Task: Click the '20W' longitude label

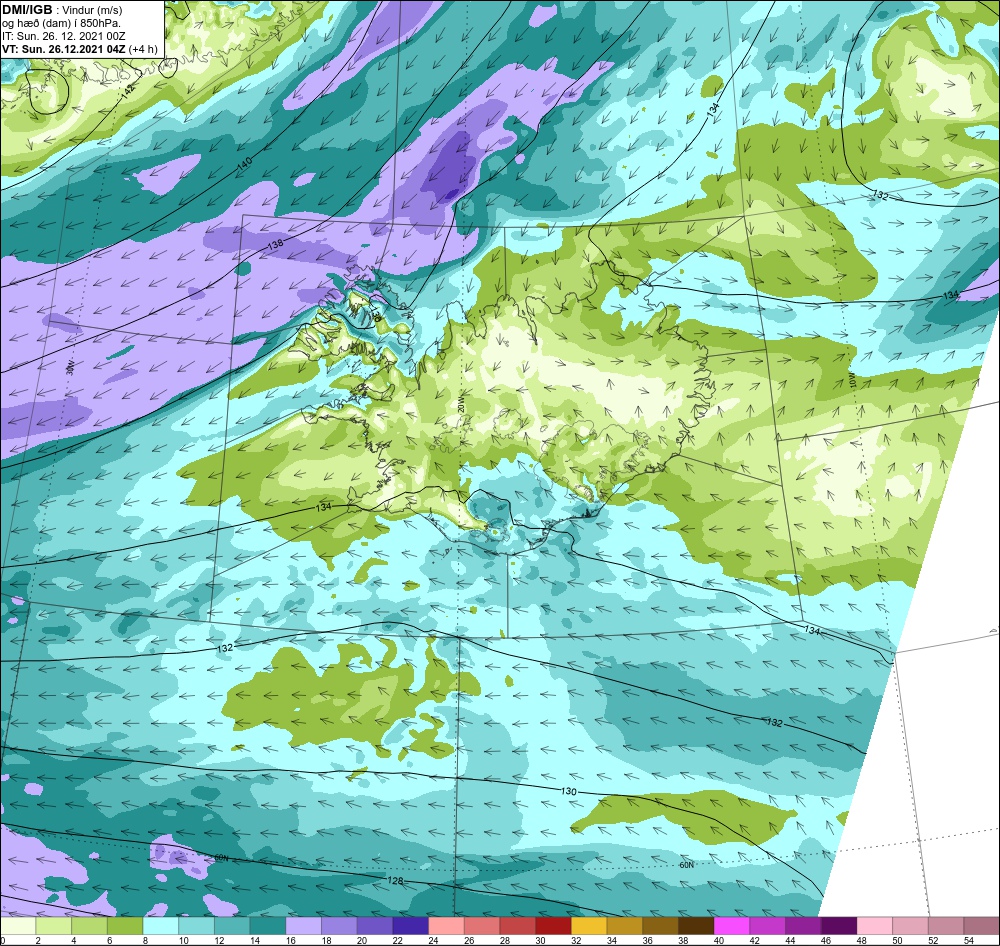Action: coord(461,404)
